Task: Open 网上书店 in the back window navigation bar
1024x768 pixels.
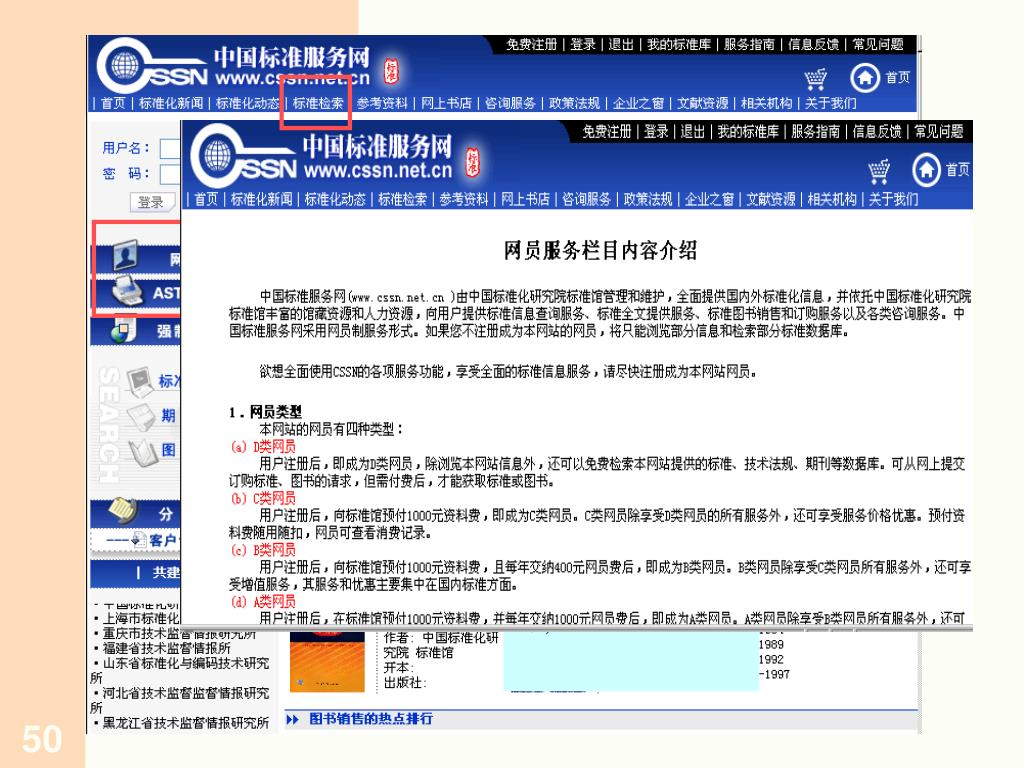Action: point(446,103)
